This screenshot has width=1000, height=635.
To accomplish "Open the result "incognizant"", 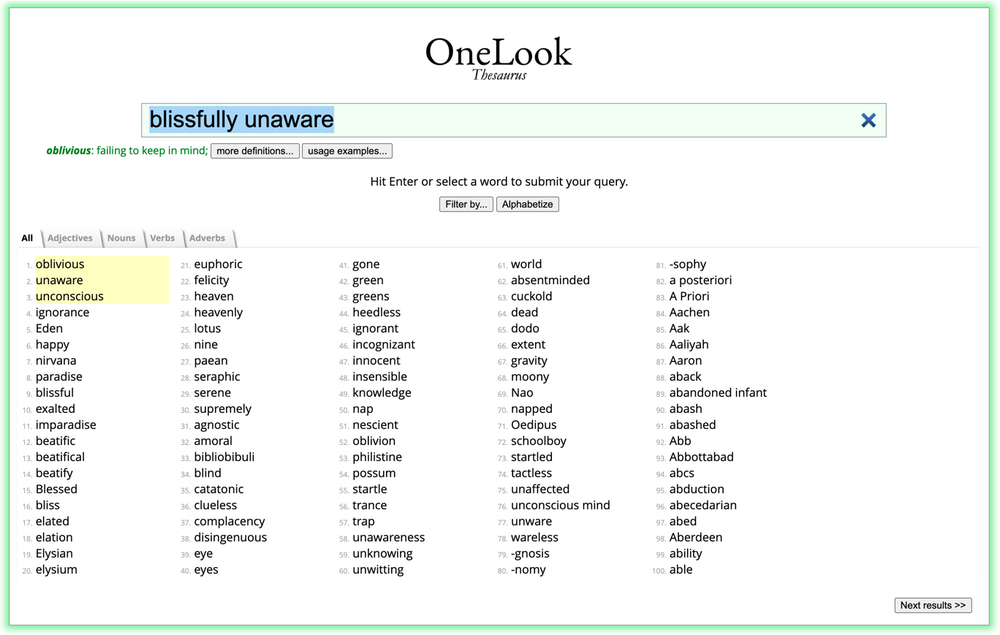I will 385,344.
